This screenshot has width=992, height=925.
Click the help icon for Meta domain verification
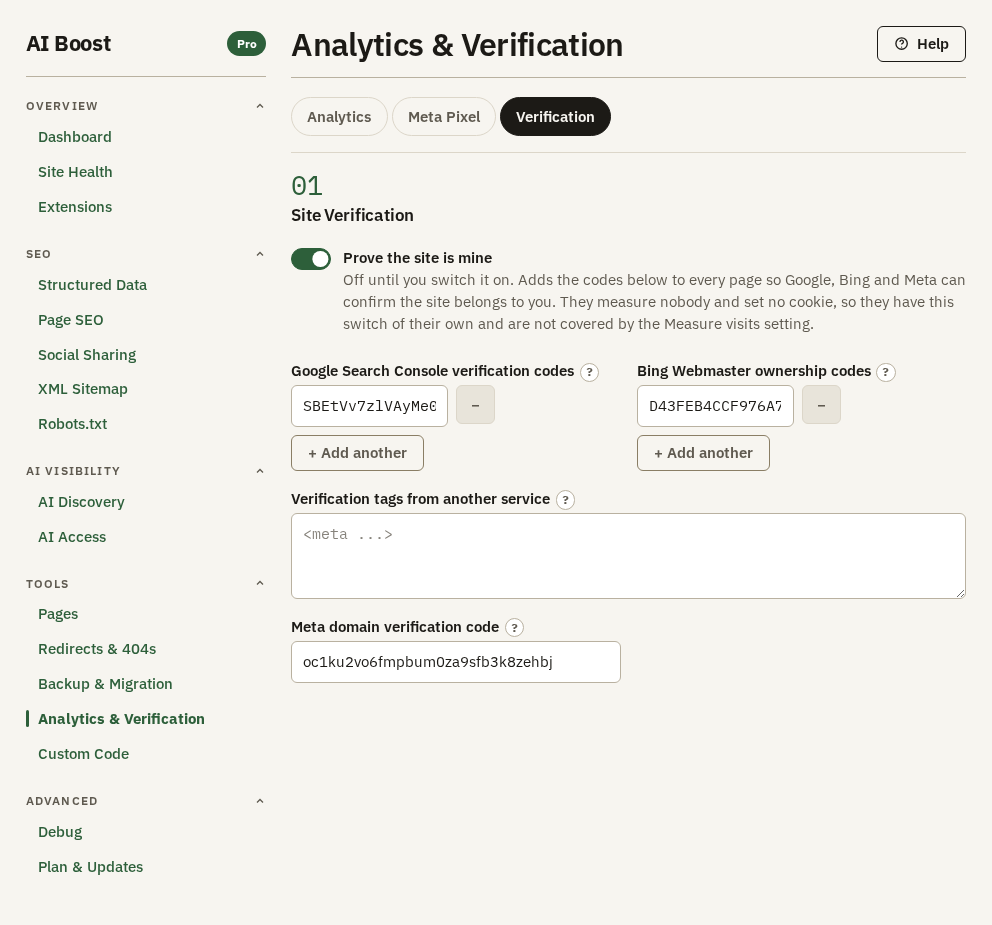click(514, 628)
